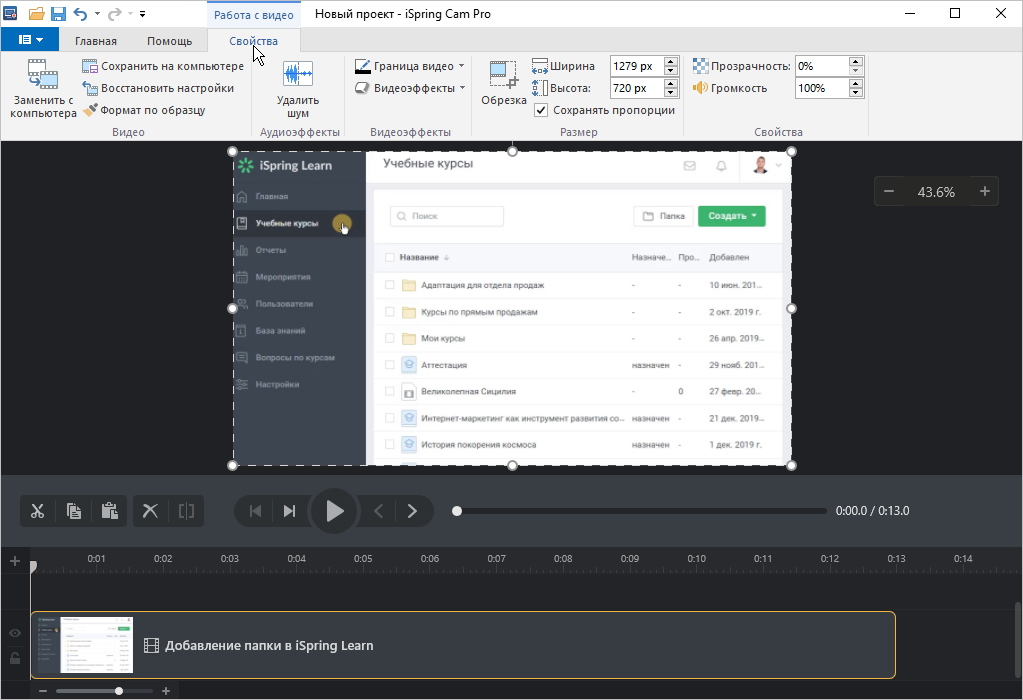The image size is (1023, 700).
Task: Activate Формат по образцу painter
Action: tap(144, 110)
